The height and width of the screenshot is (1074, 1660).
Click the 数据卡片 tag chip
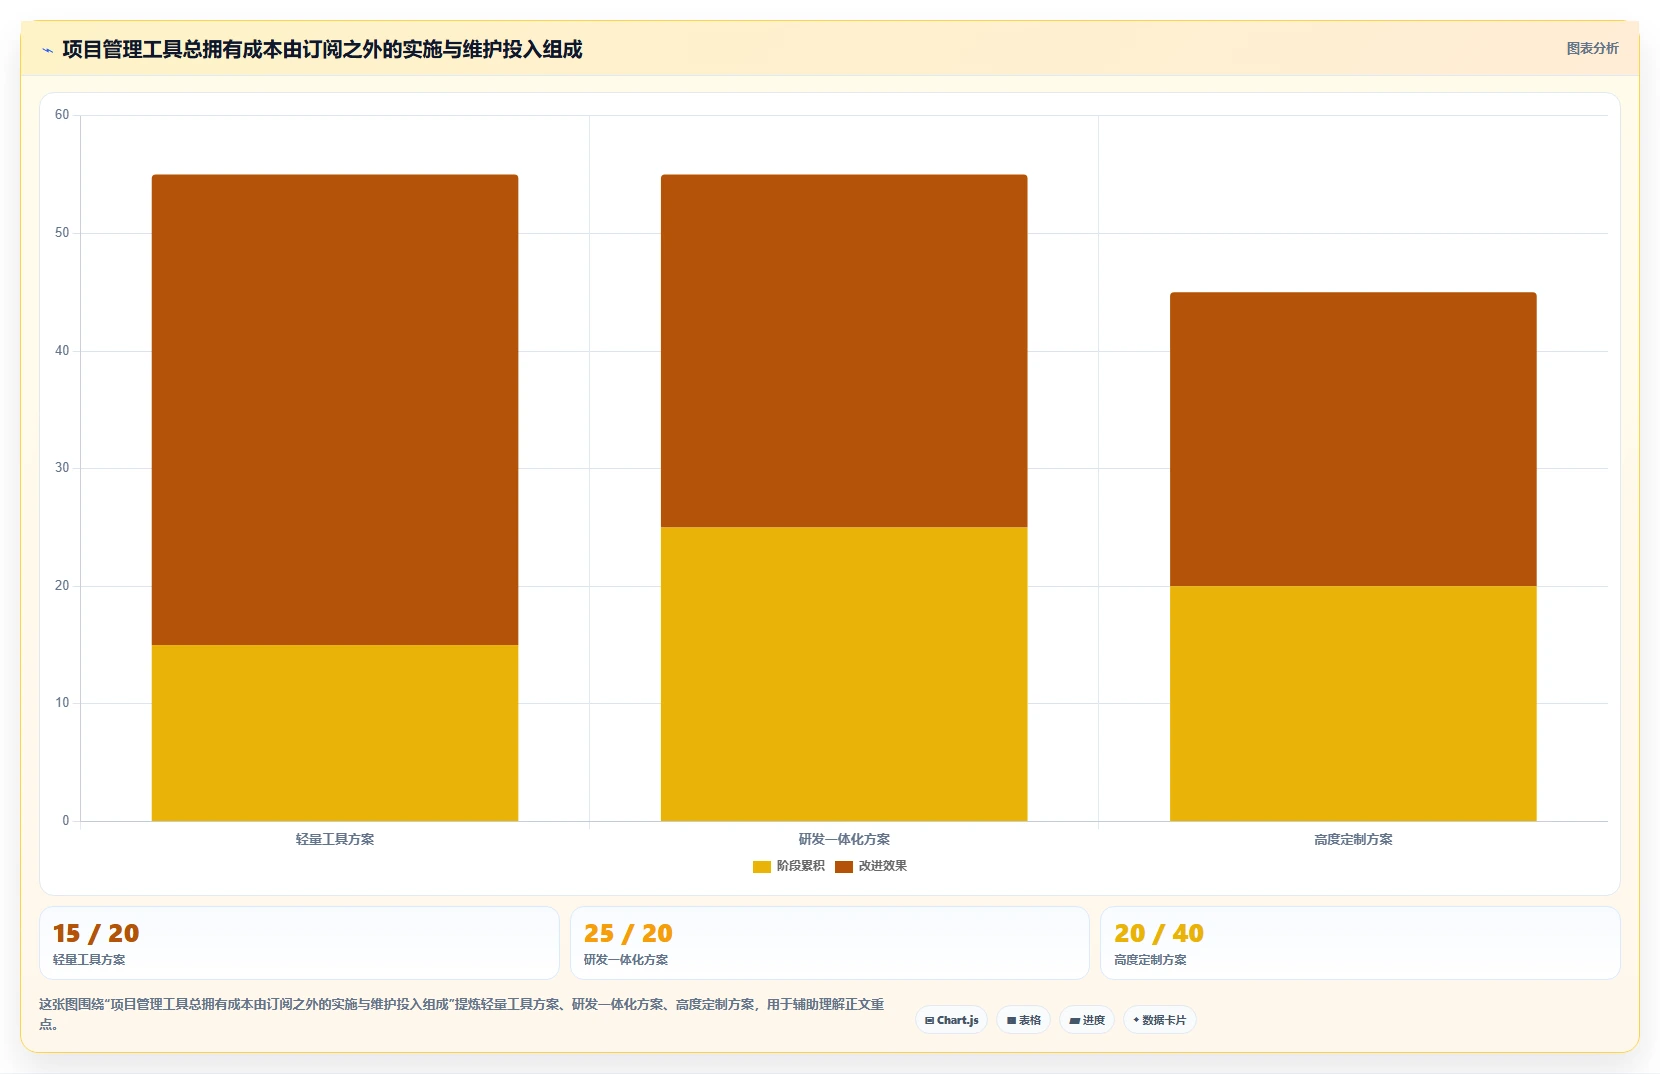pos(1160,1020)
